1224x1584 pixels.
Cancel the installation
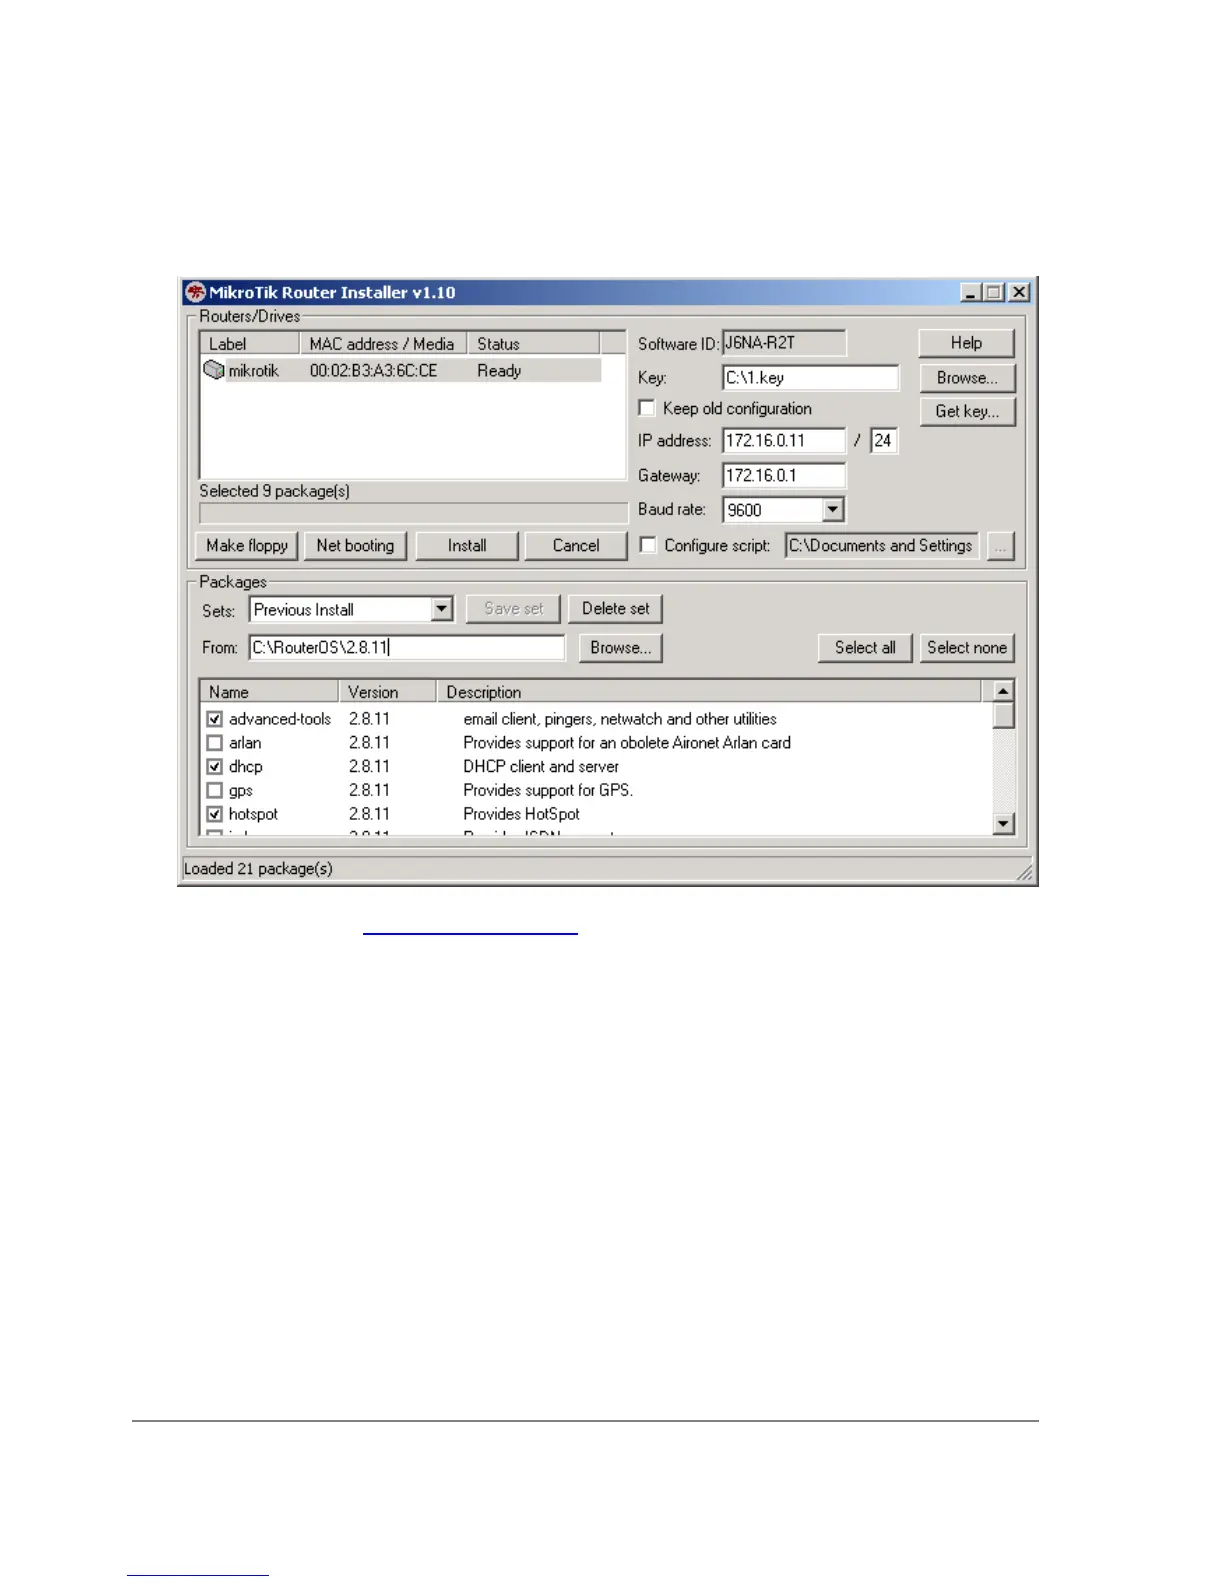click(x=576, y=546)
